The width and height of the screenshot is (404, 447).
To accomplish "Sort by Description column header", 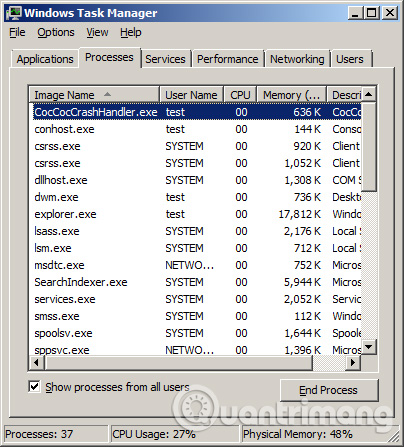I will click(x=344, y=95).
